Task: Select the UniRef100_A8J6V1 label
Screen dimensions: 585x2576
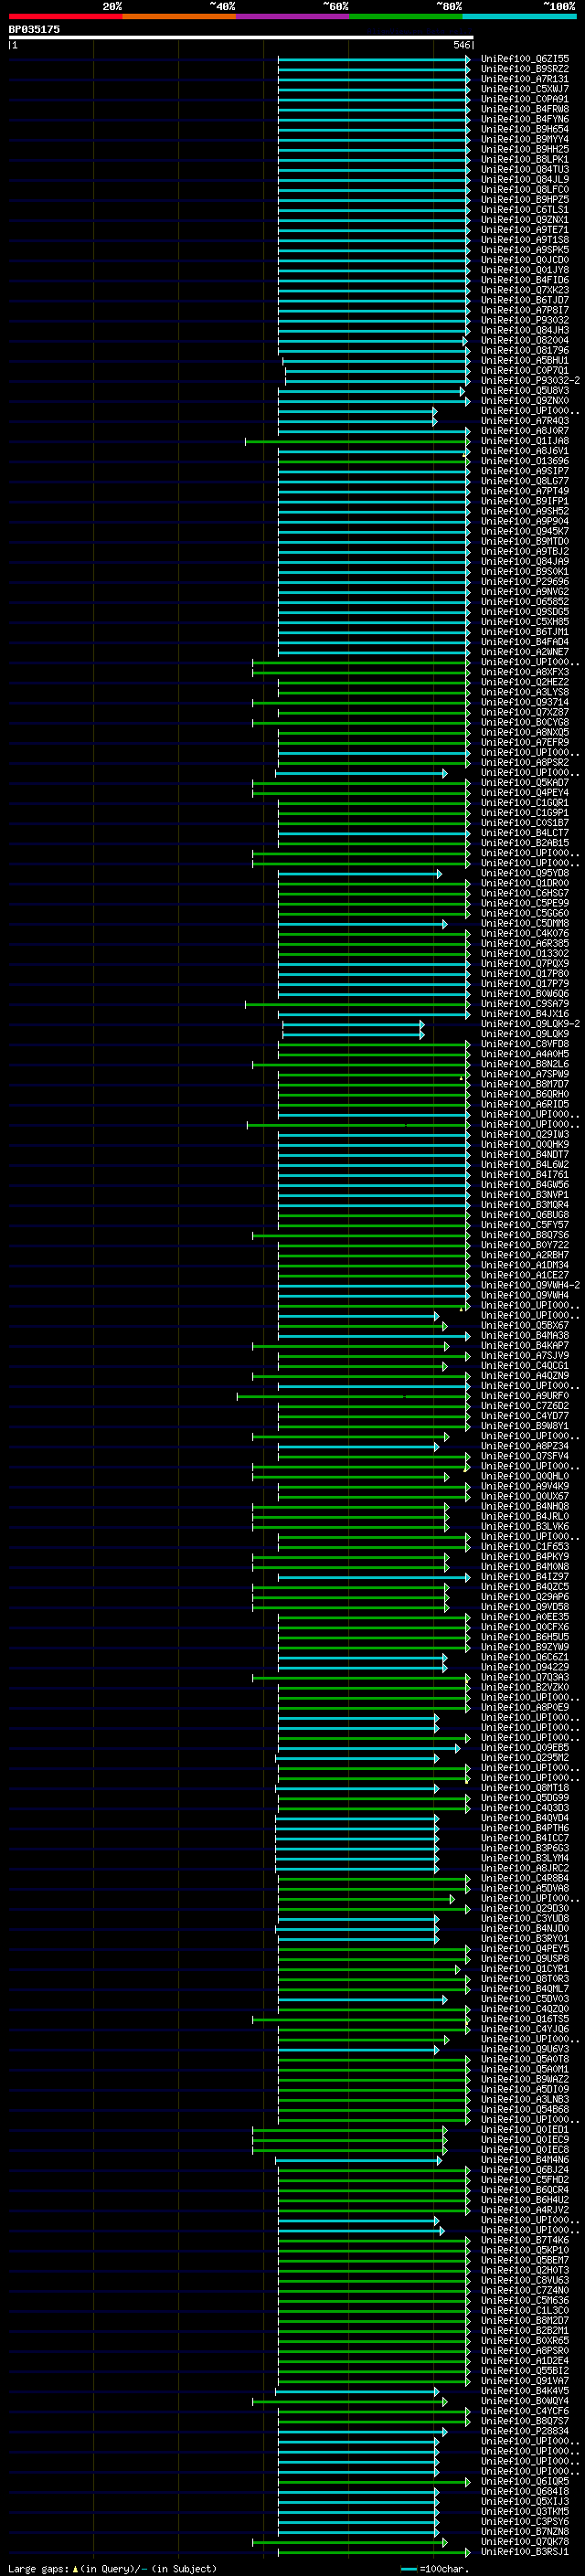Action: click(525, 451)
